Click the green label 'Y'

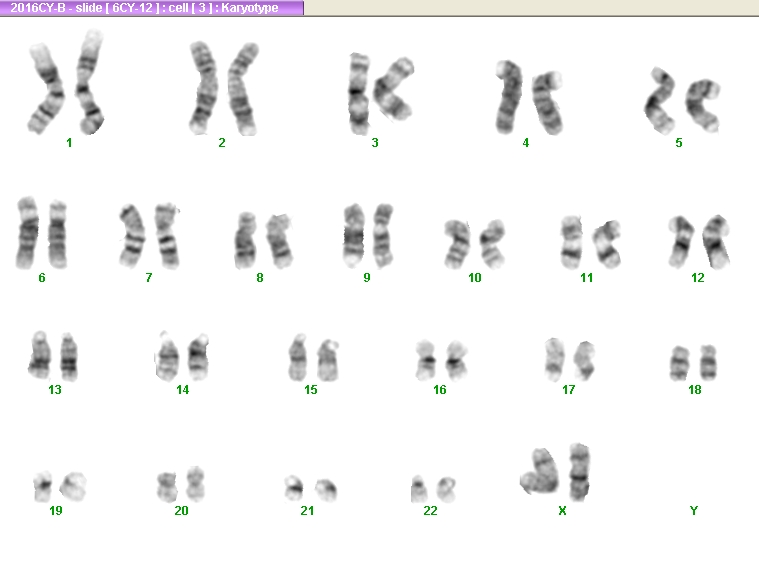pos(694,511)
